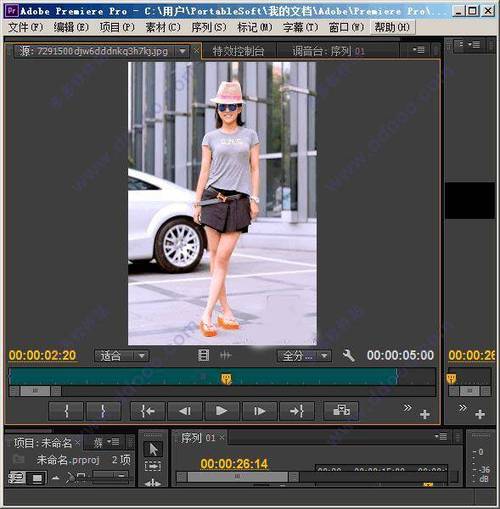Open the 适合 zoom level dropdown
The width and height of the screenshot is (500, 509).
pos(122,356)
